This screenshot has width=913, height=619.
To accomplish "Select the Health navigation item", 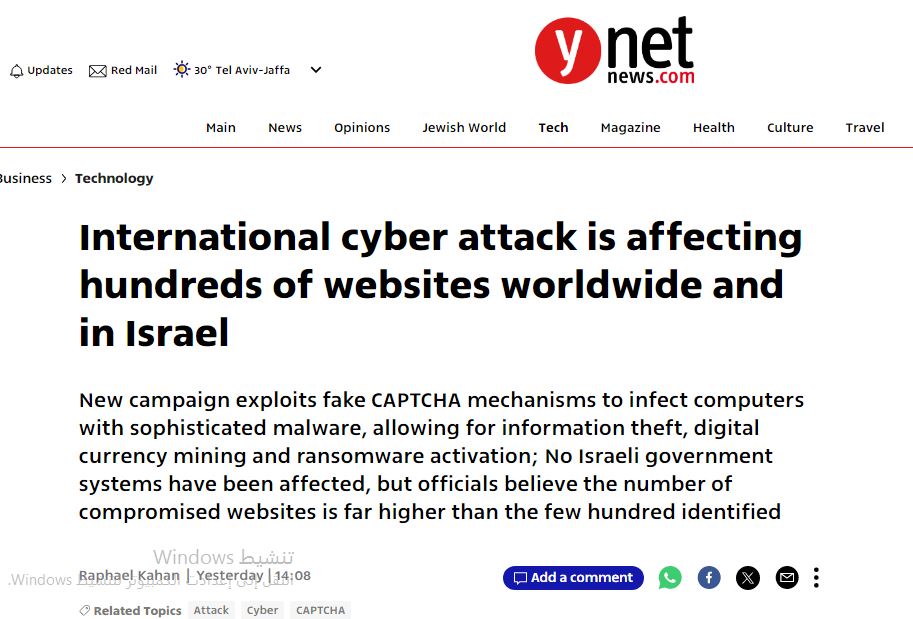I will click(x=714, y=128).
